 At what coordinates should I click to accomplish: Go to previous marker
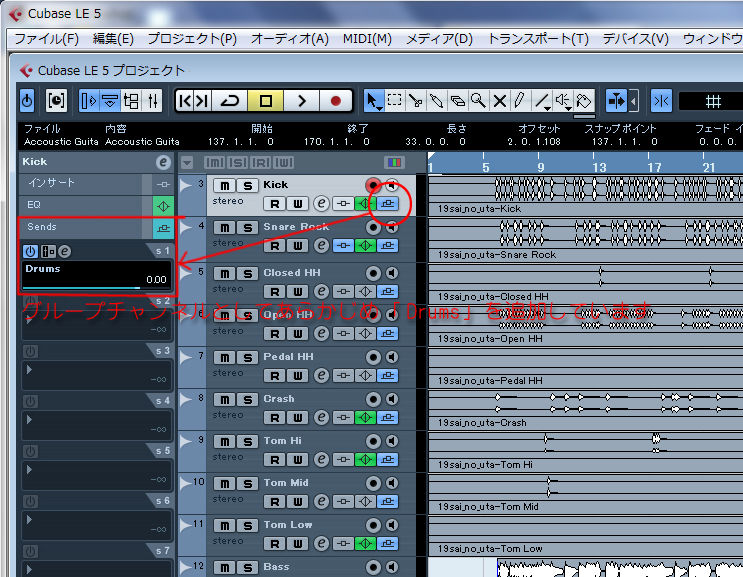tap(185, 101)
